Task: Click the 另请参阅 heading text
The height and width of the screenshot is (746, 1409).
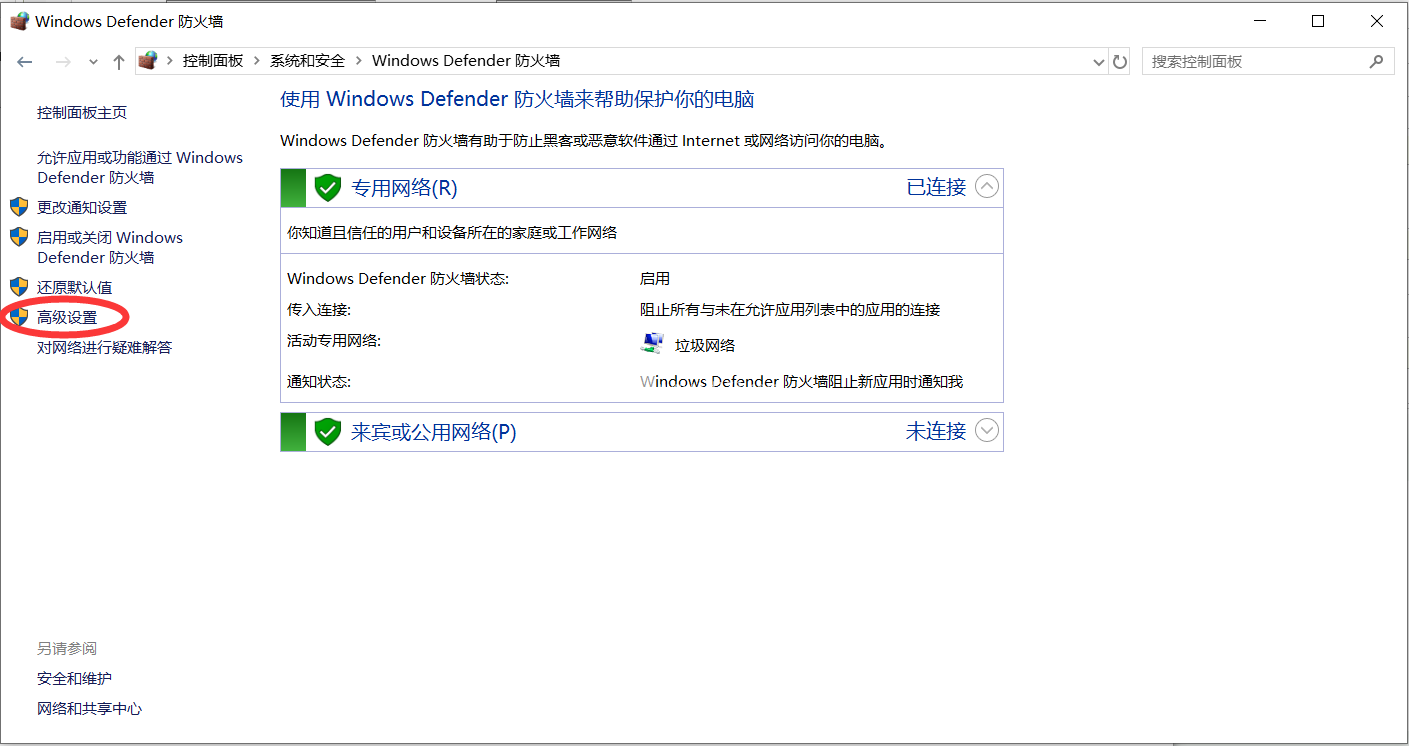Action: (x=67, y=649)
